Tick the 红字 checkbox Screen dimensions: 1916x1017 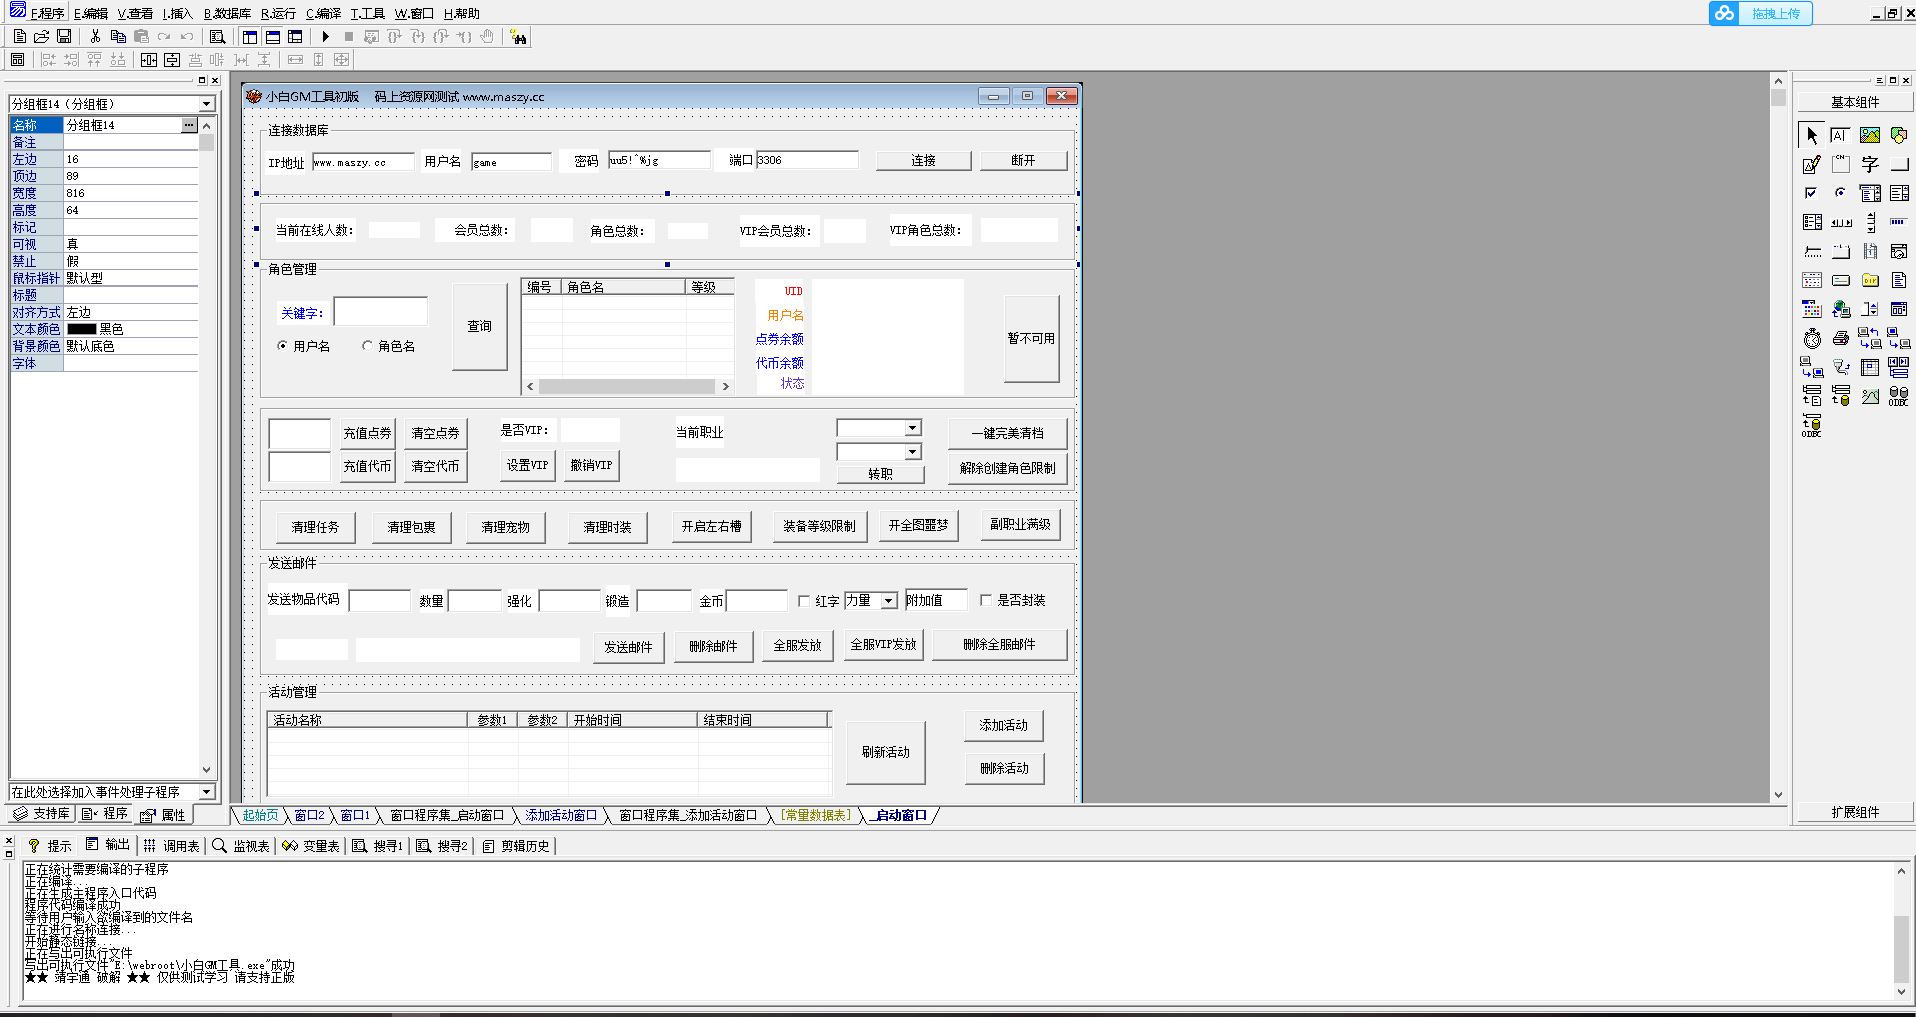point(804,601)
